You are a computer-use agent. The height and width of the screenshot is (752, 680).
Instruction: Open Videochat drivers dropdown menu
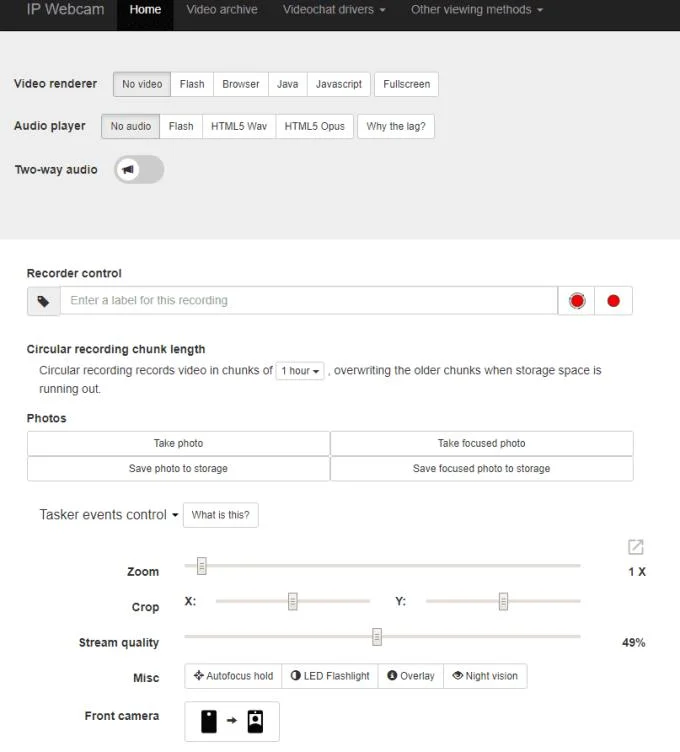[334, 10]
